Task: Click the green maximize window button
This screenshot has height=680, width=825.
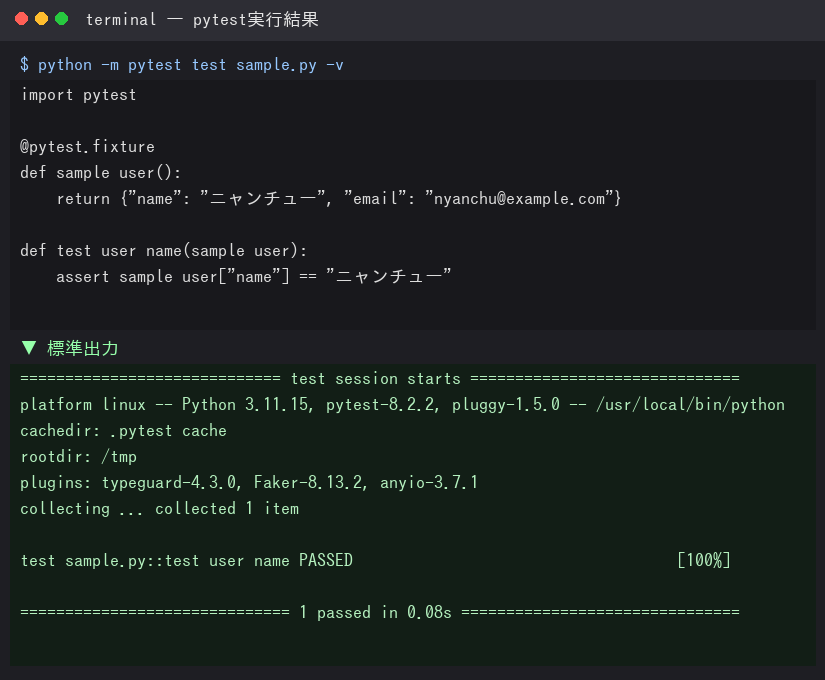Action: (x=62, y=19)
